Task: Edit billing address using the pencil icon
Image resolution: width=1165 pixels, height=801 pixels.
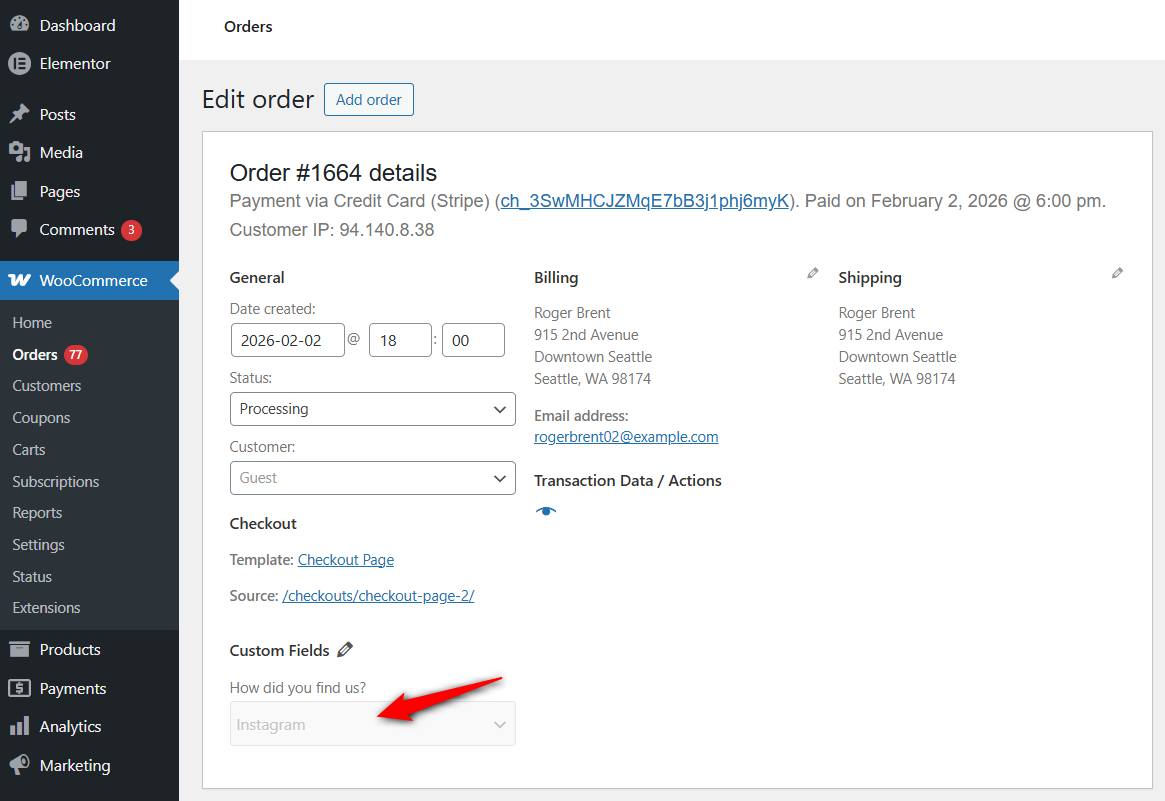Action: [812, 272]
